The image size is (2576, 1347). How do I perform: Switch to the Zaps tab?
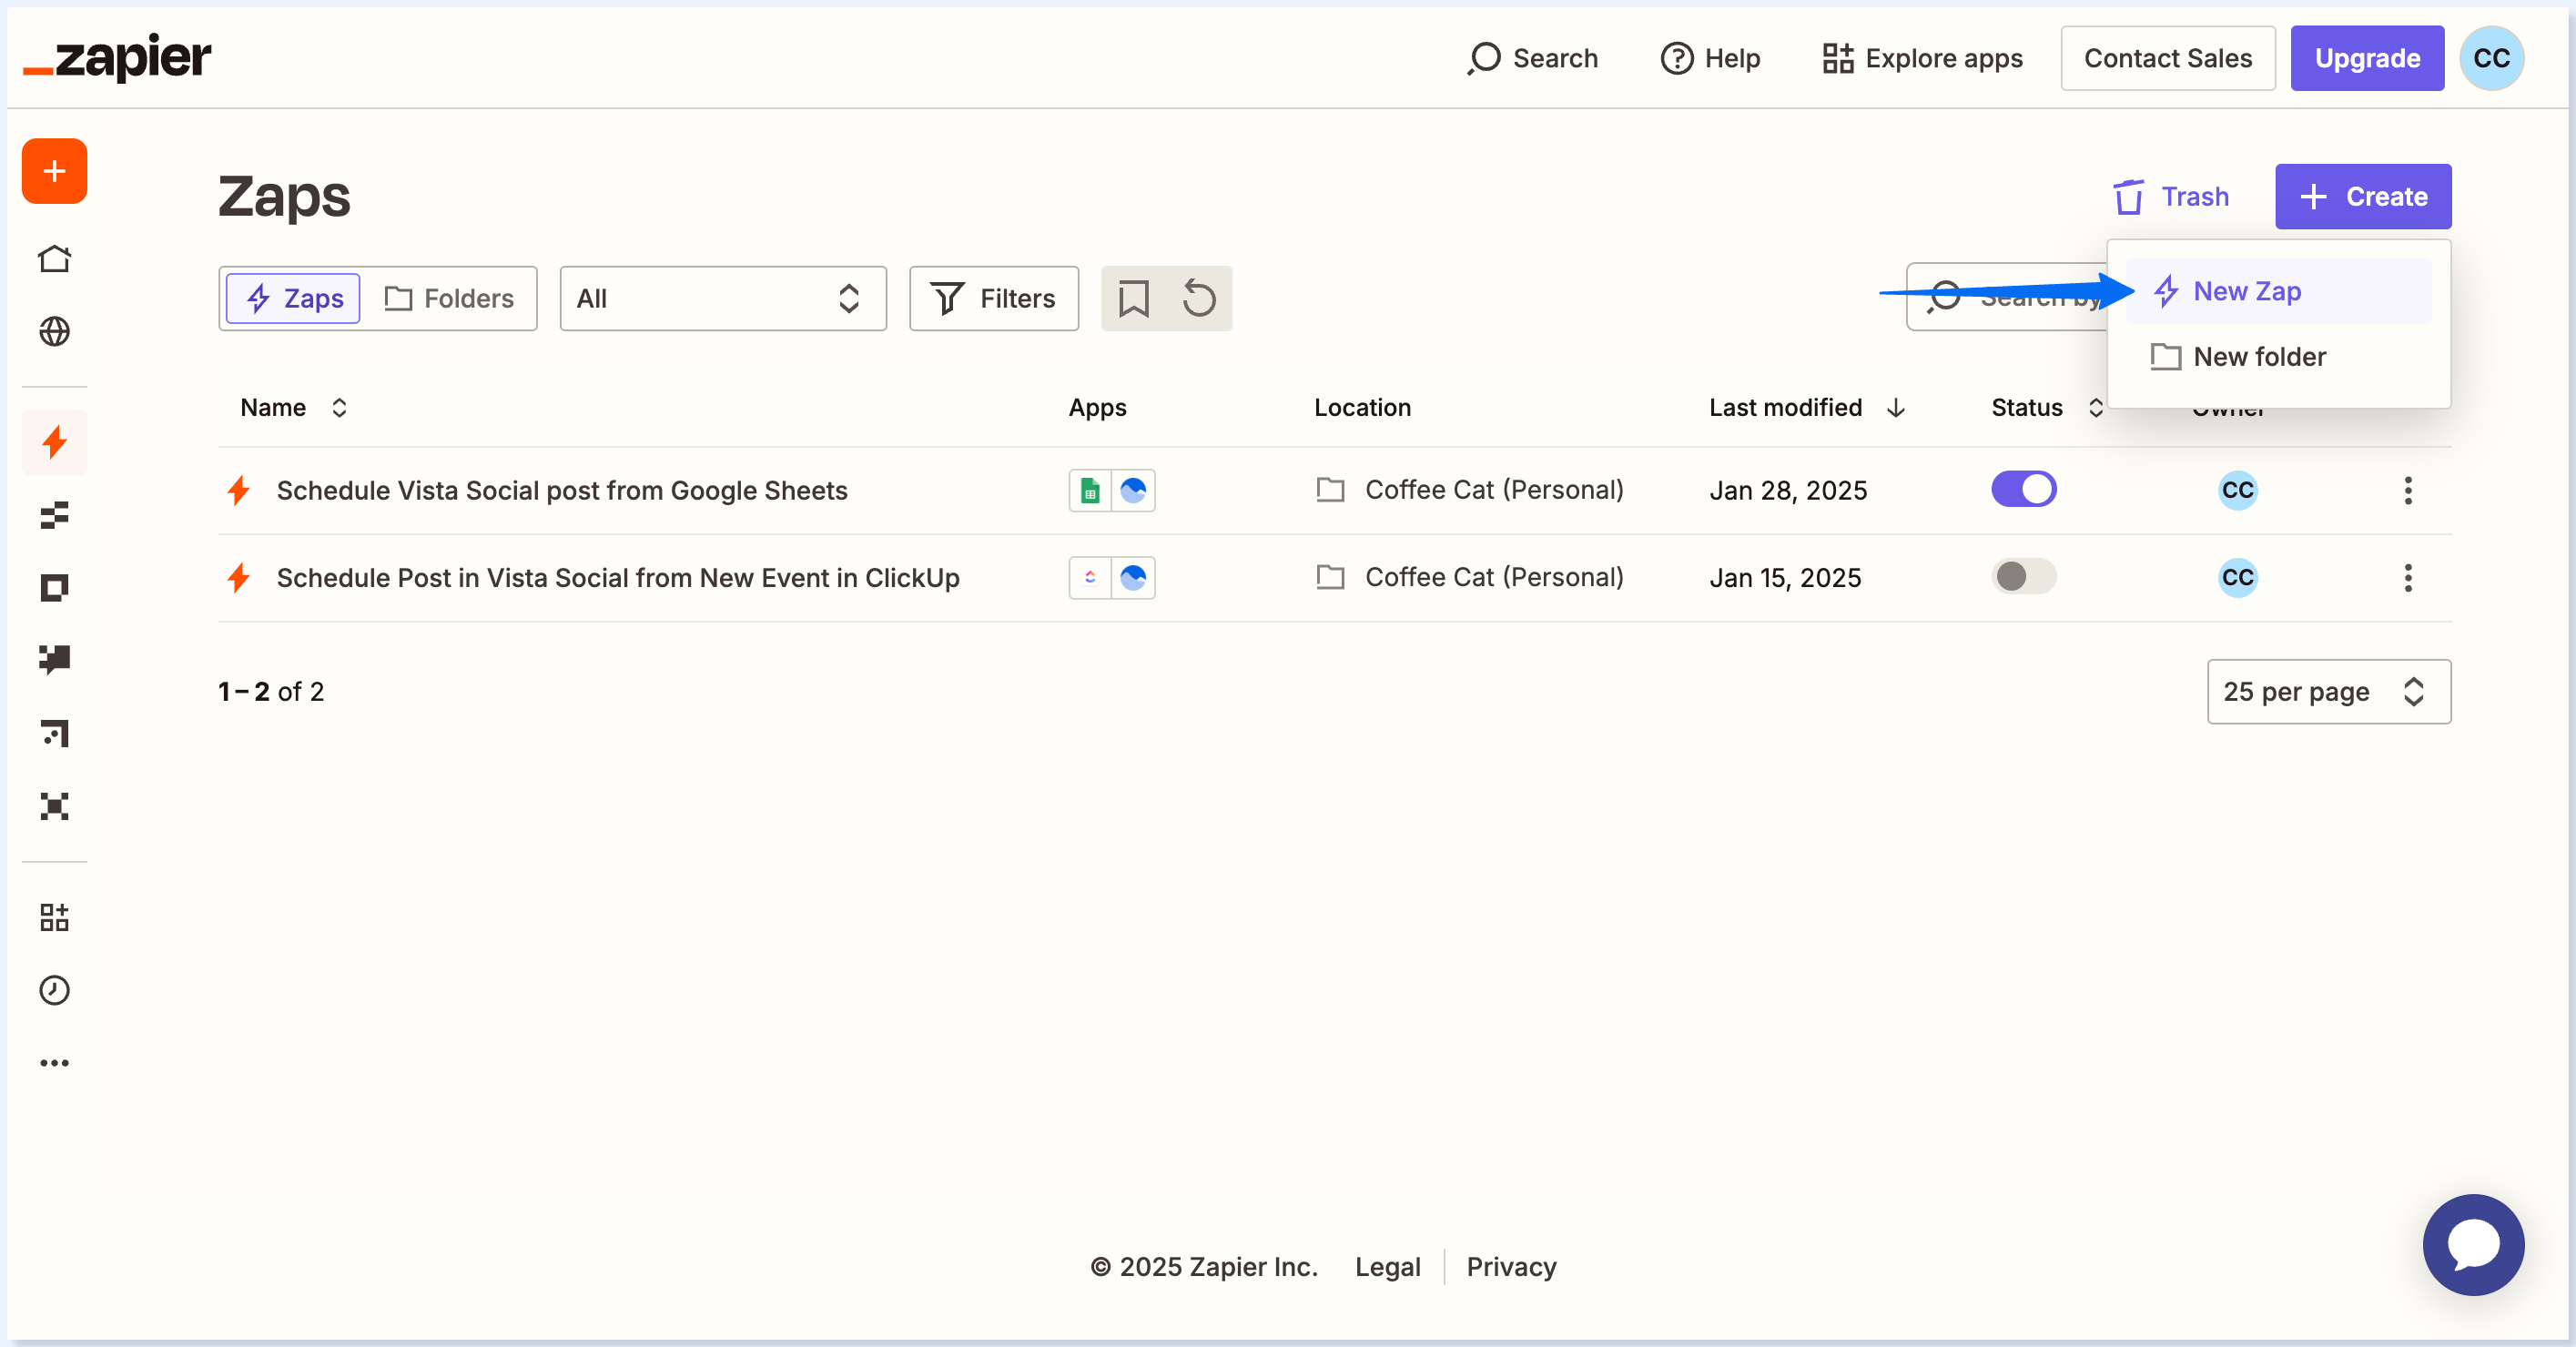(x=293, y=298)
